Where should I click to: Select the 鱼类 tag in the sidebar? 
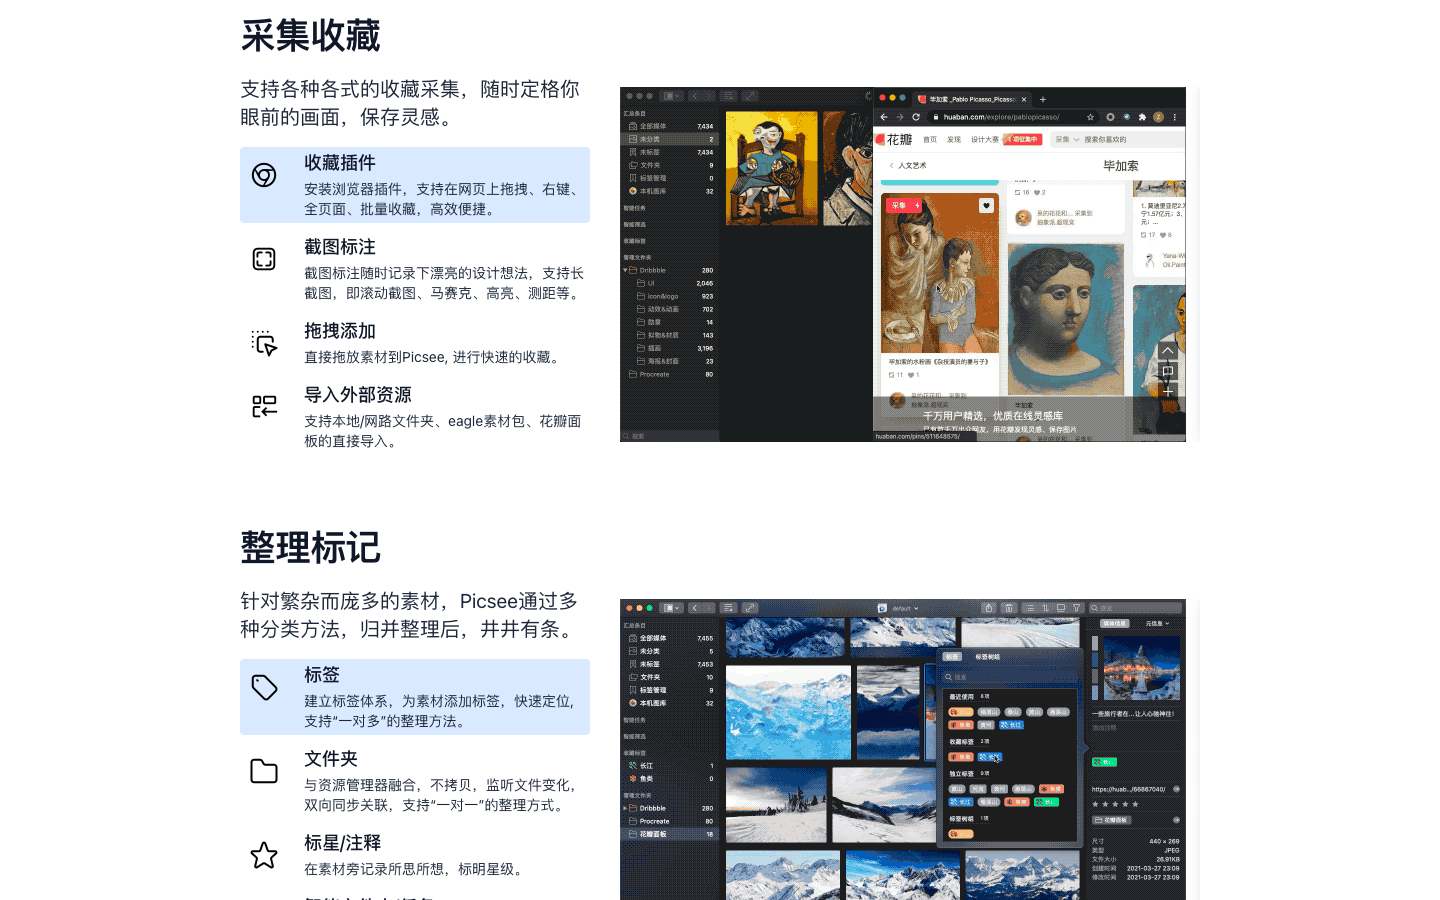click(x=670, y=779)
